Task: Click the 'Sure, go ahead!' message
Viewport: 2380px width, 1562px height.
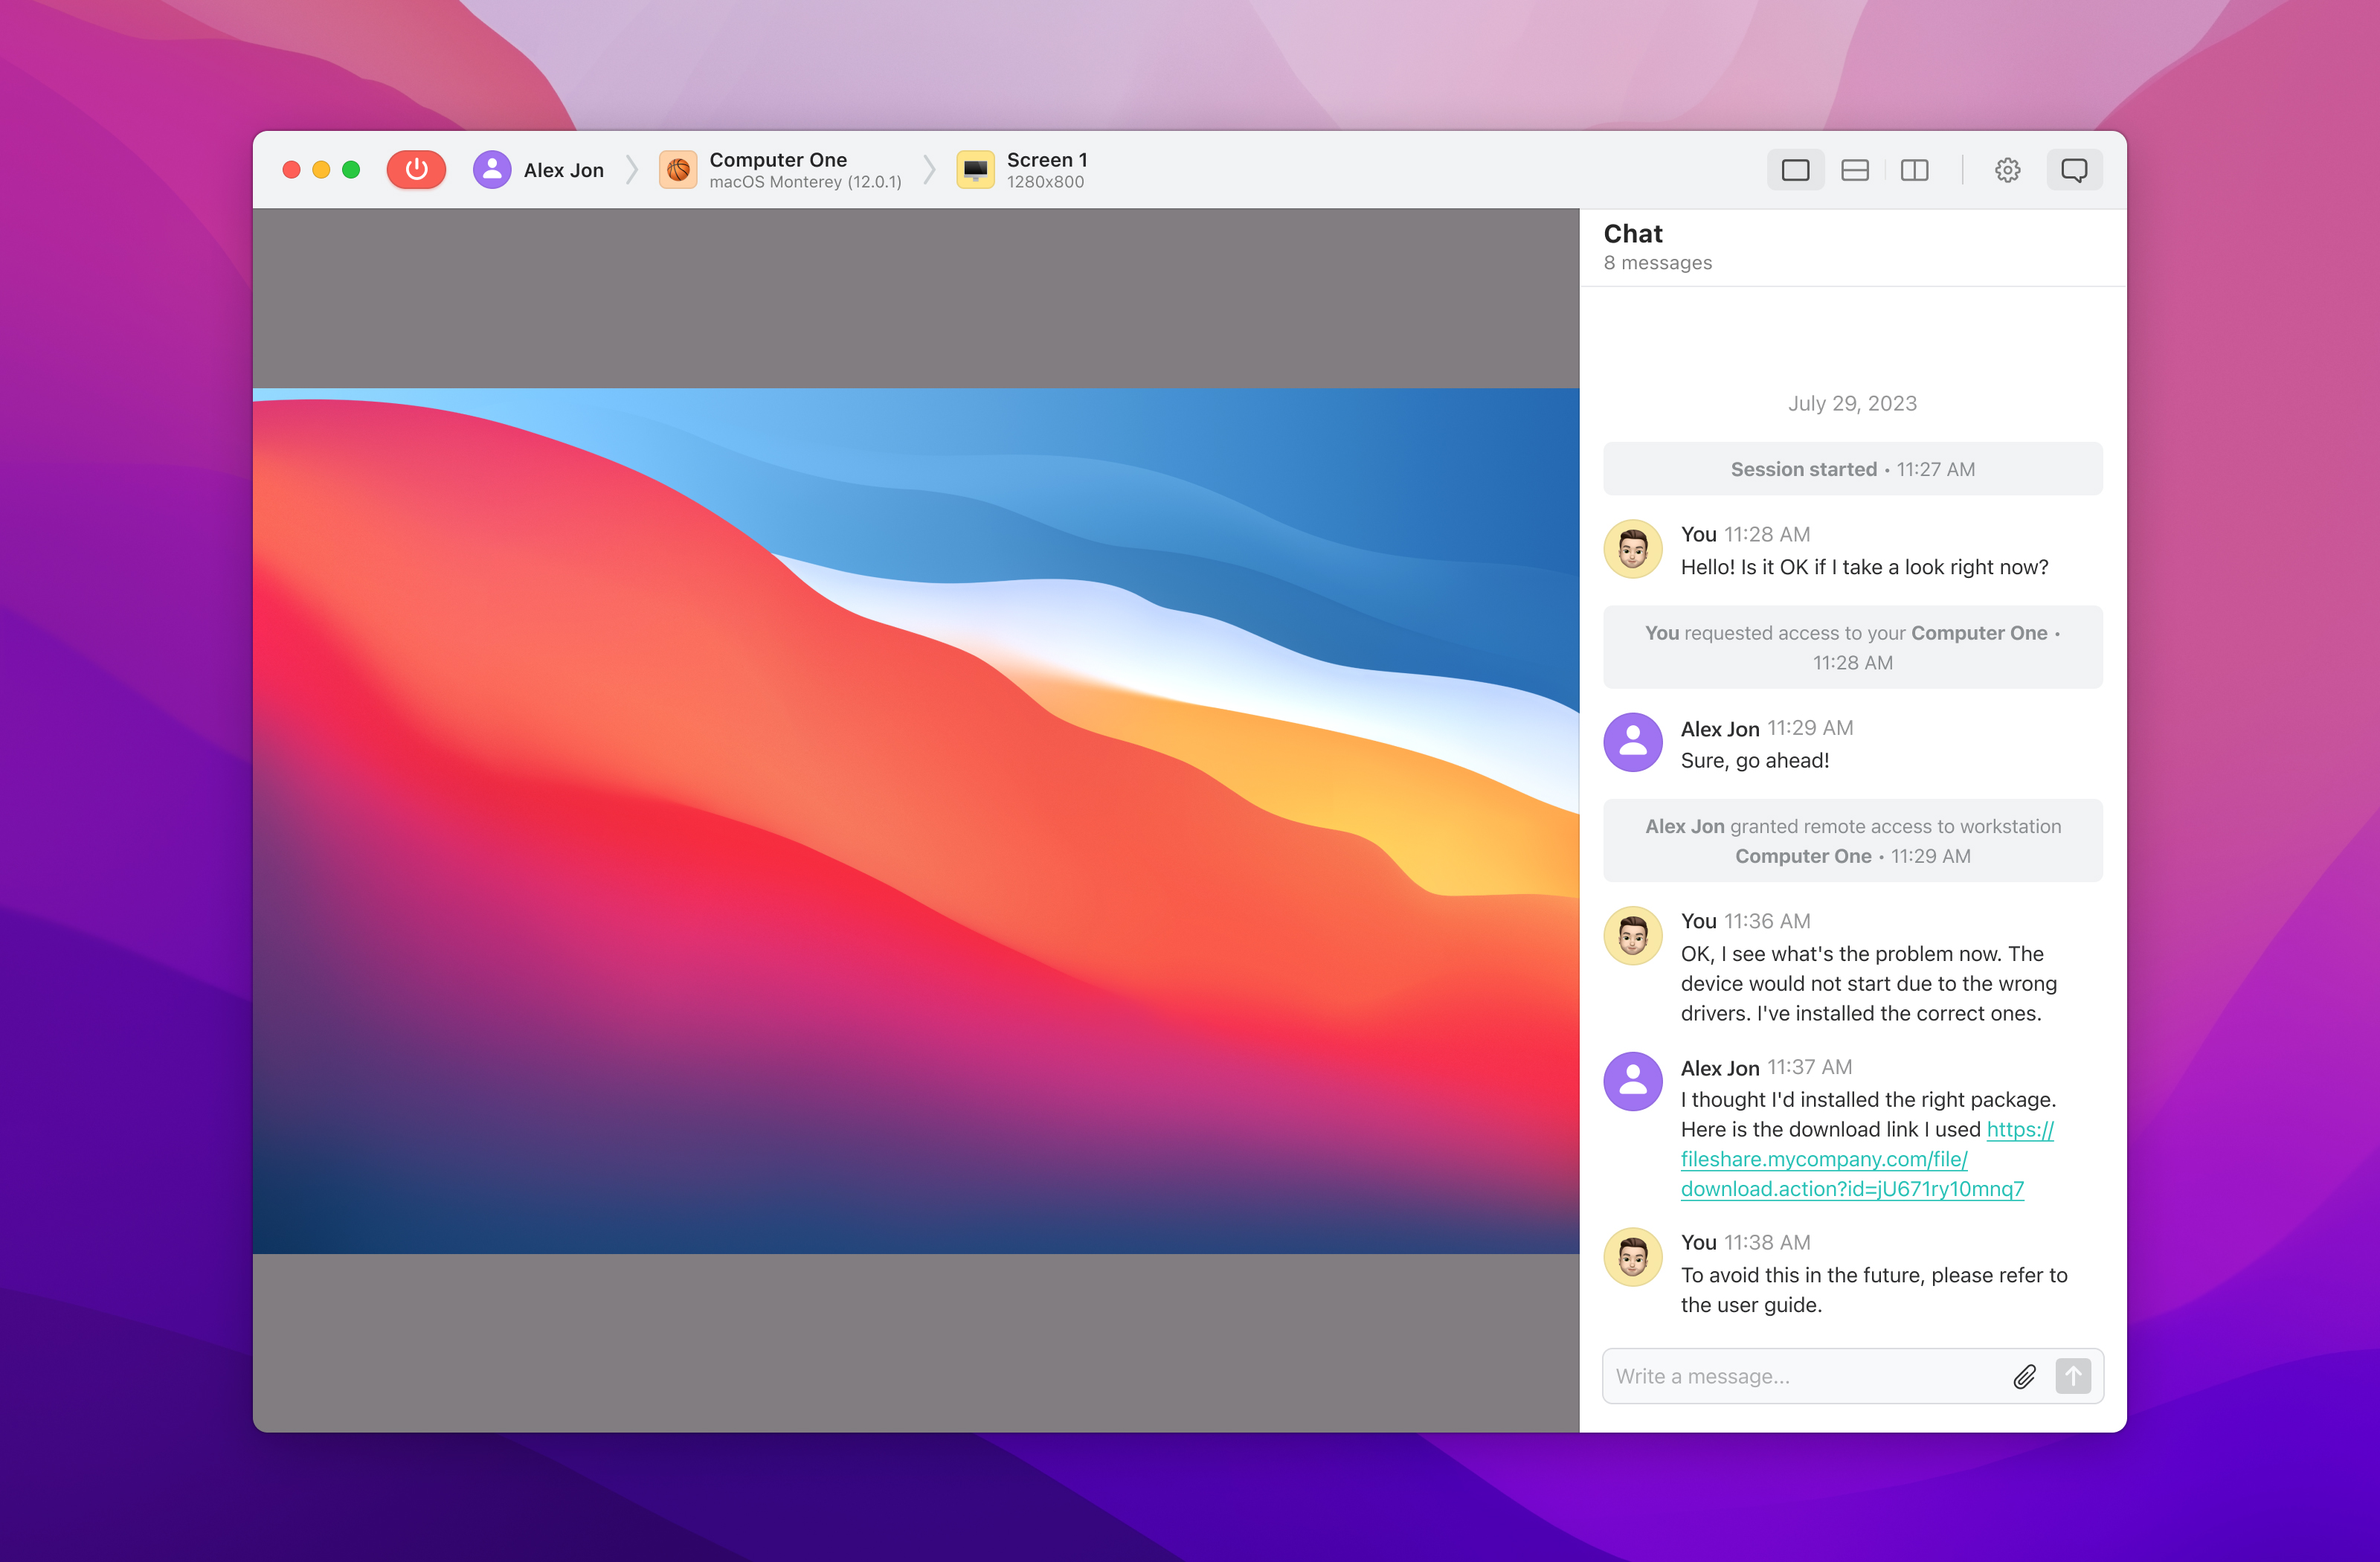Action: pyautogui.click(x=1755, y=760)
